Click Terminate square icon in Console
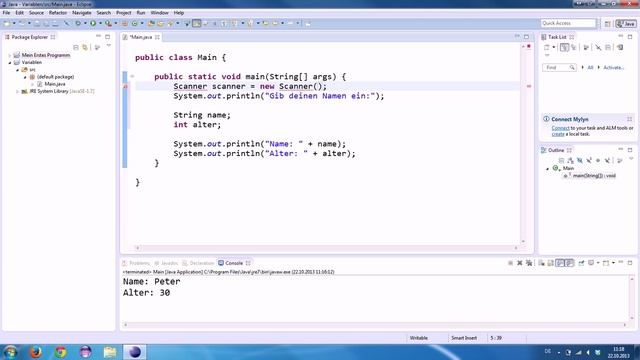640x360 pixels. click(x=510, y=263)
